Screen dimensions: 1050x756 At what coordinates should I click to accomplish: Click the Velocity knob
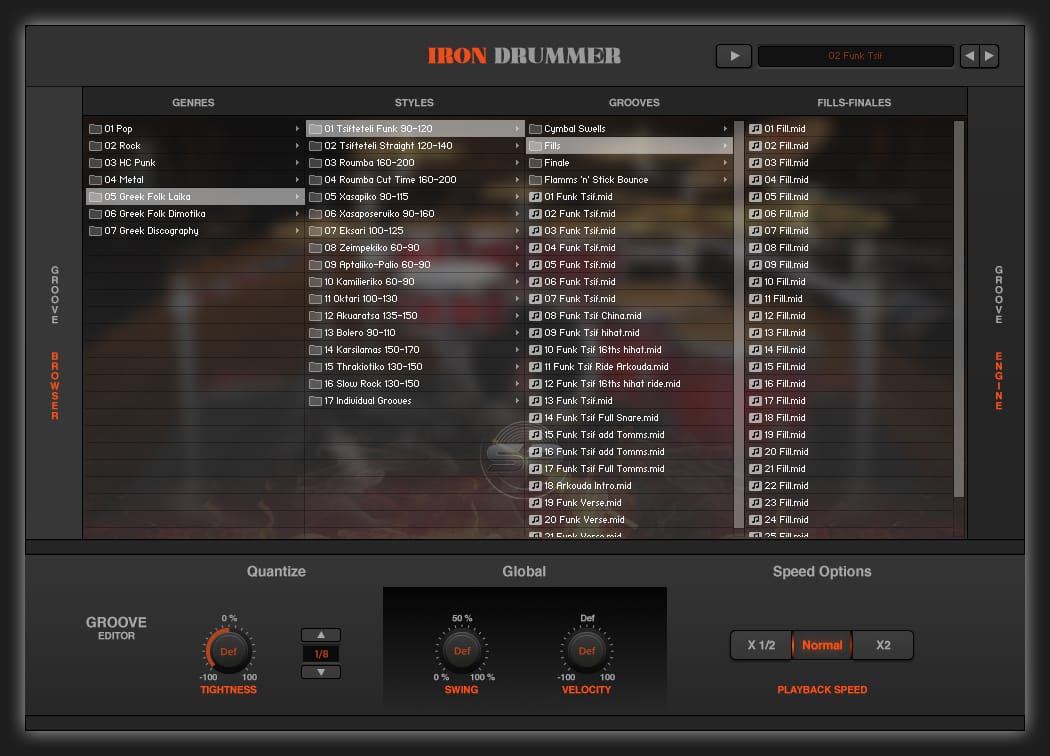pyautogui.click(x=587, y=650)
